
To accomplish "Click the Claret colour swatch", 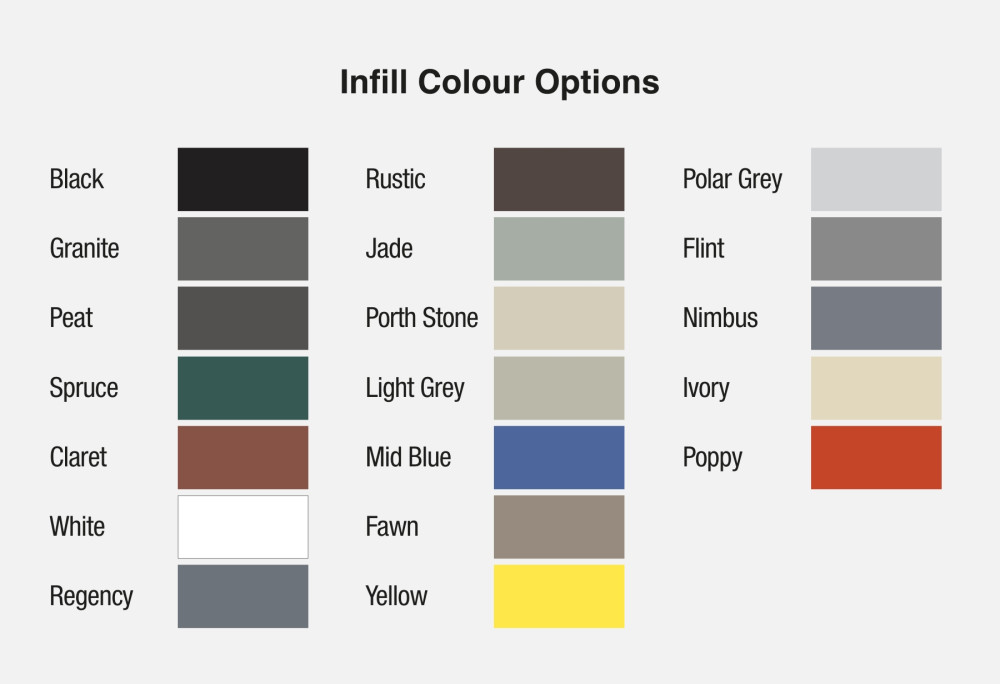I will tap(243, 457).
